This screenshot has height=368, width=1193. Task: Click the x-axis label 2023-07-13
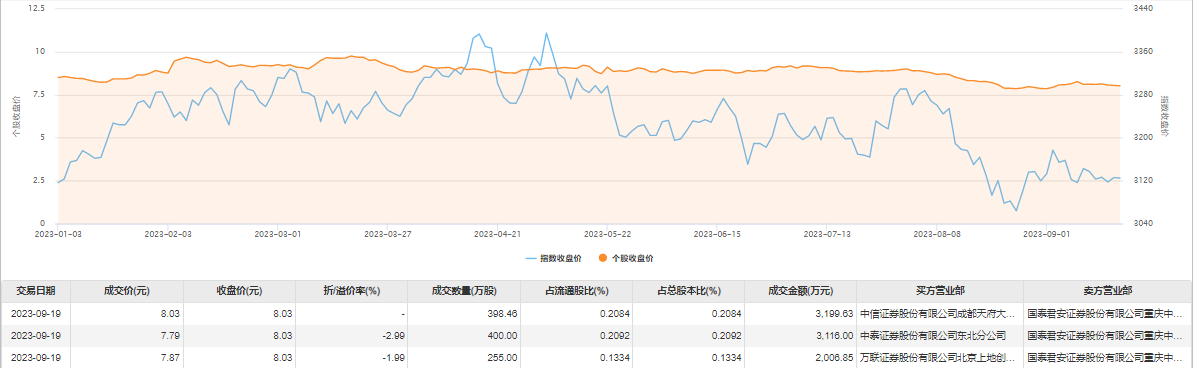[x=827, y=234]
